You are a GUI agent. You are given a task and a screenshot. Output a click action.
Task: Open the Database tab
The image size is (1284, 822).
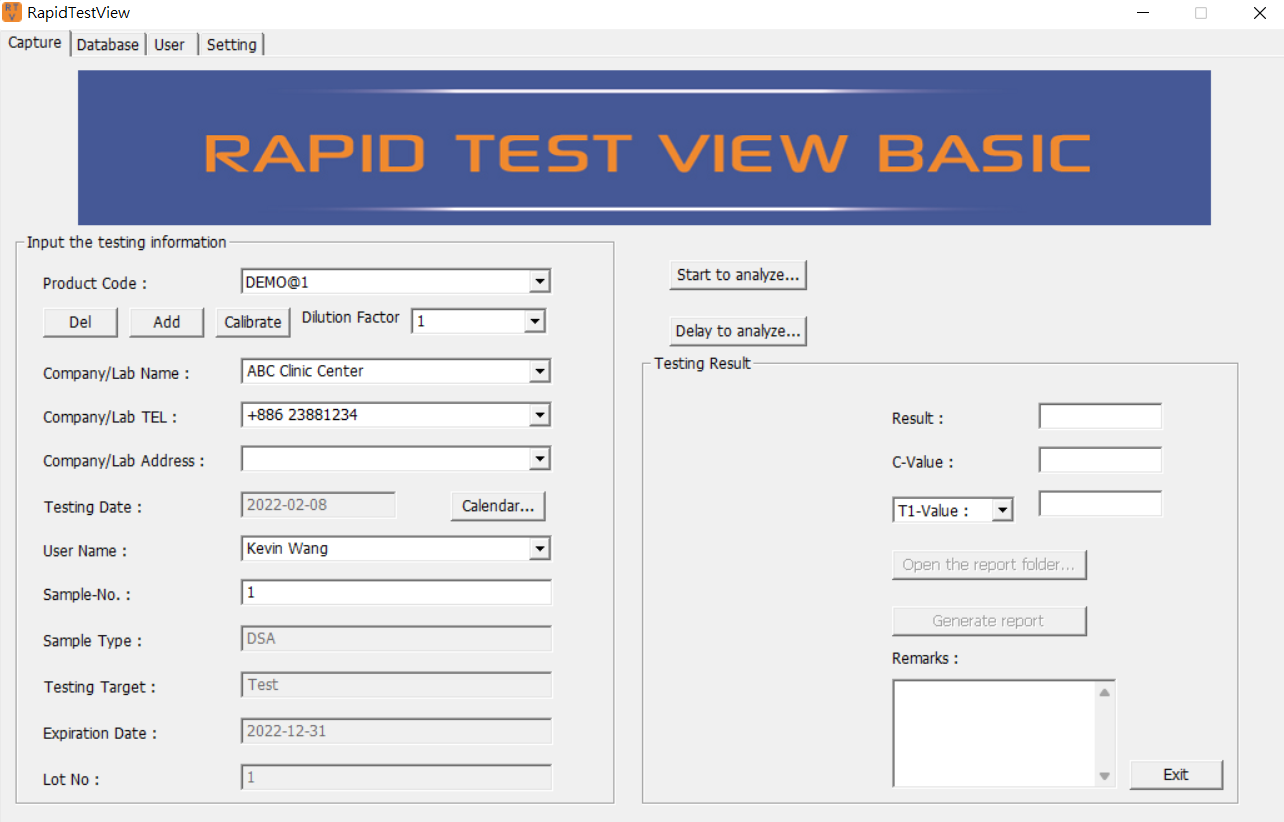(x=108, y=45)
